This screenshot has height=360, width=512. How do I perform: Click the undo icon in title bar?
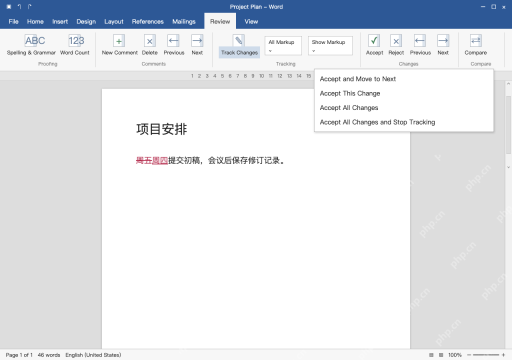click(x=20, y=7)
